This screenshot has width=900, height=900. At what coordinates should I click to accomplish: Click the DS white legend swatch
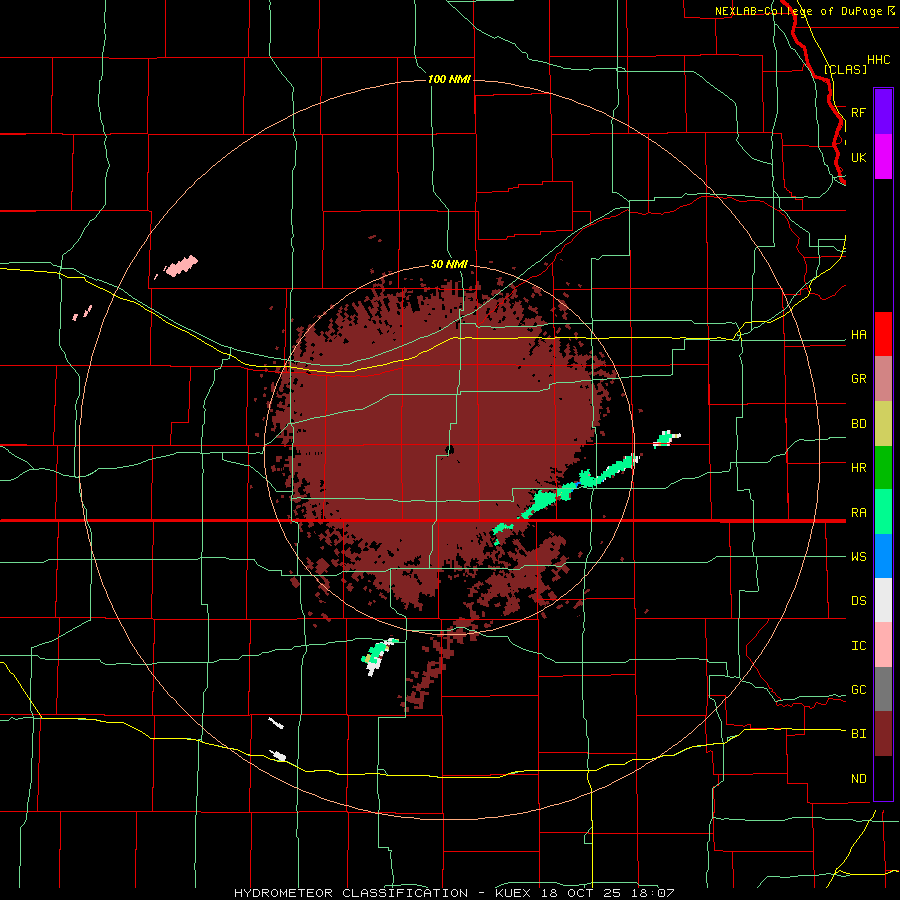click(883, 600)
